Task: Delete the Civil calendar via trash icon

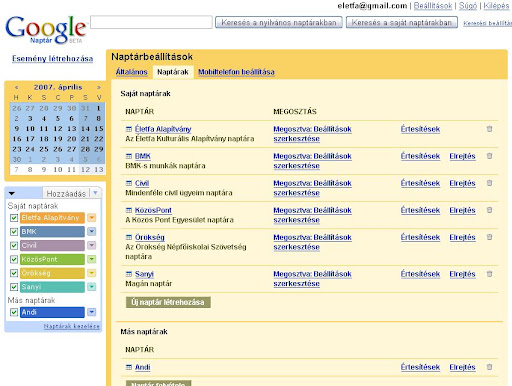Action: click(x=489, y=183)
